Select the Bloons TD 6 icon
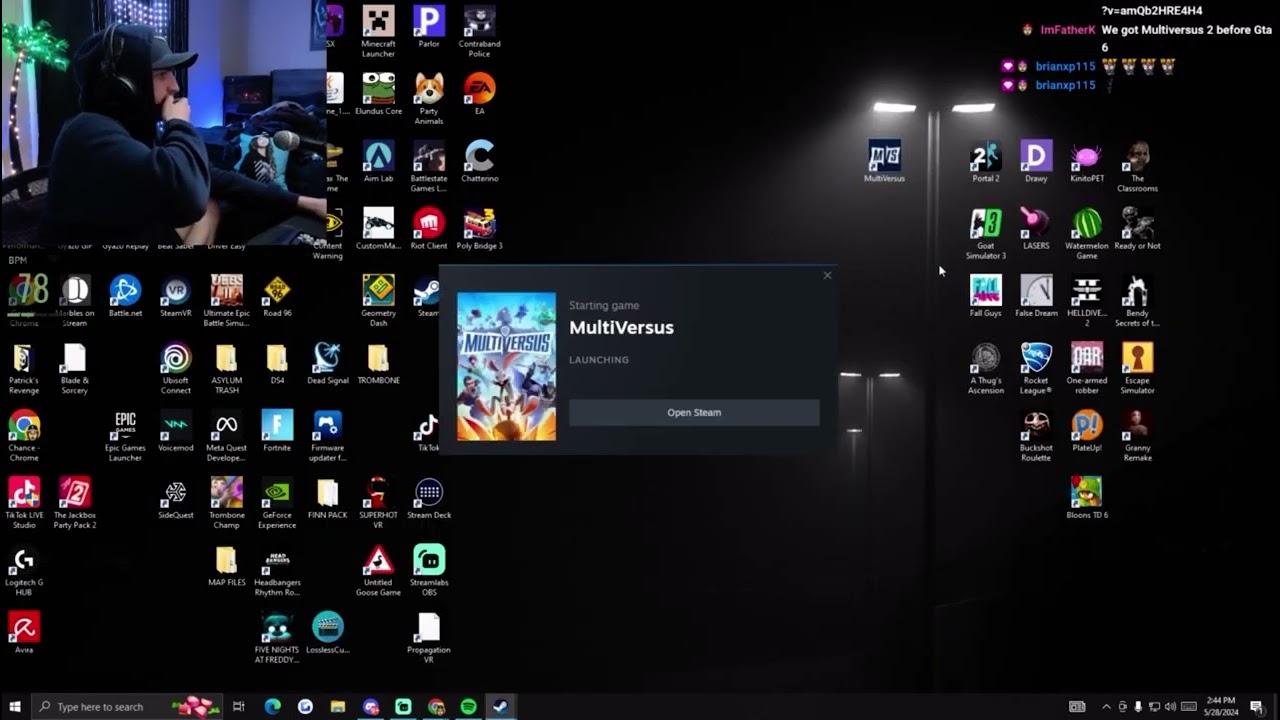Screen dimensions: 1280x720 point(1086,497)
